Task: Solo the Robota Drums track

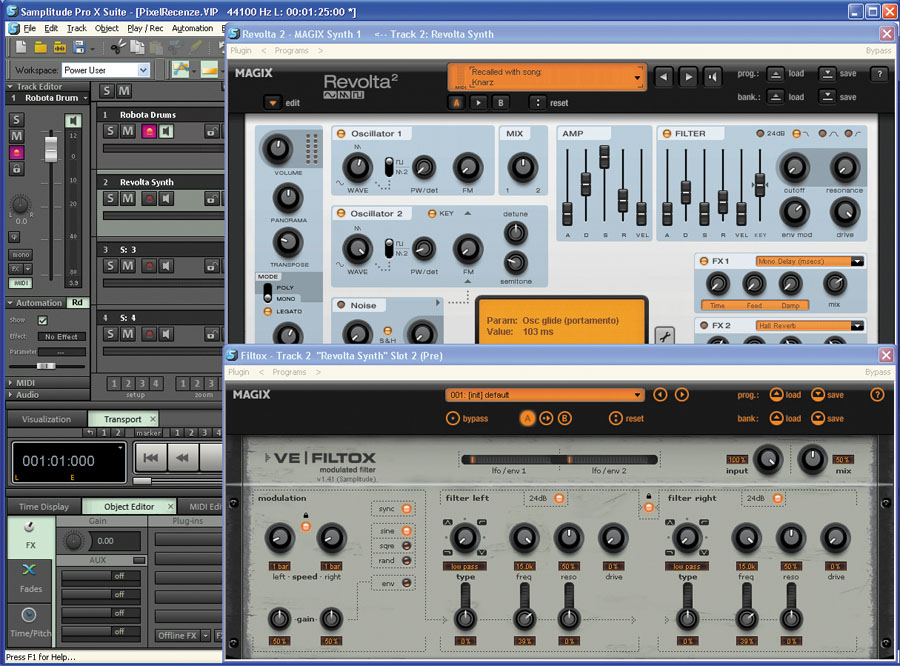Action: point(111,131)
